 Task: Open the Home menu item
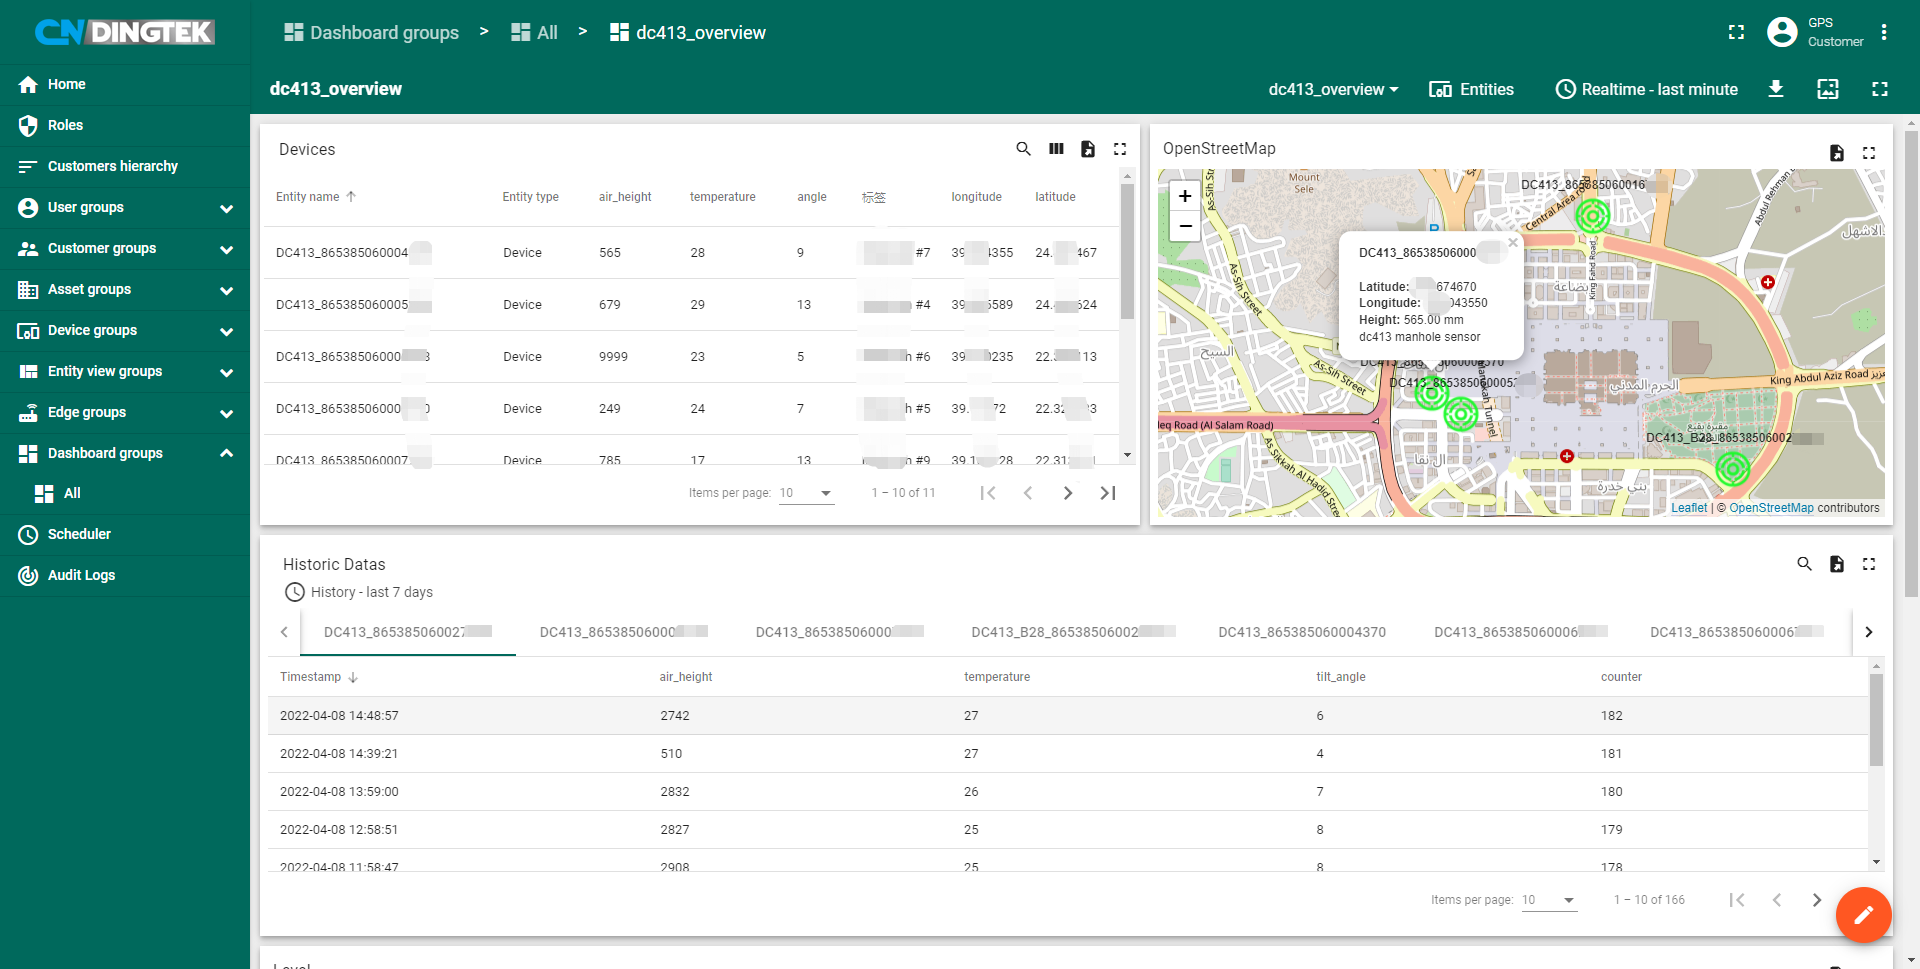click(x=125, y=84)
